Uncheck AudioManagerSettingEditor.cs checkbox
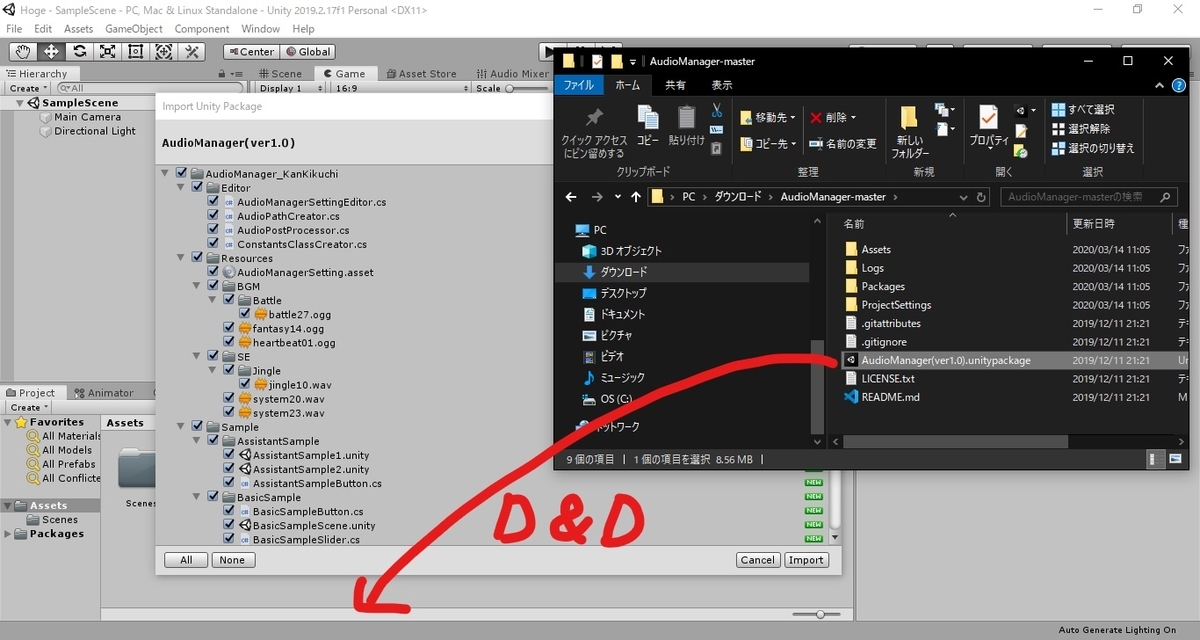Screen dimensions: 1200x640 point(213,202)
